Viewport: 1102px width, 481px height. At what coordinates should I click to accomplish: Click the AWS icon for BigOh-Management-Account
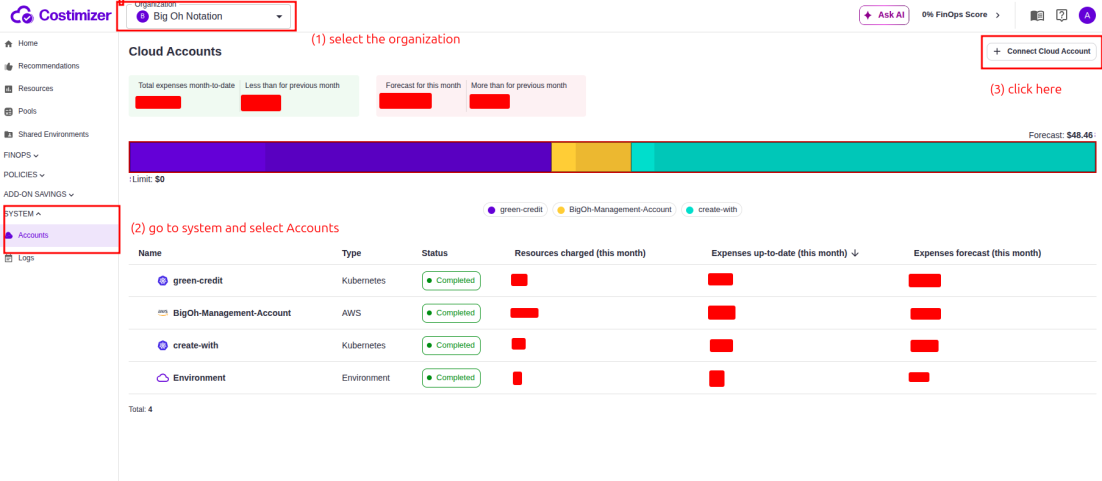point(163,313)
